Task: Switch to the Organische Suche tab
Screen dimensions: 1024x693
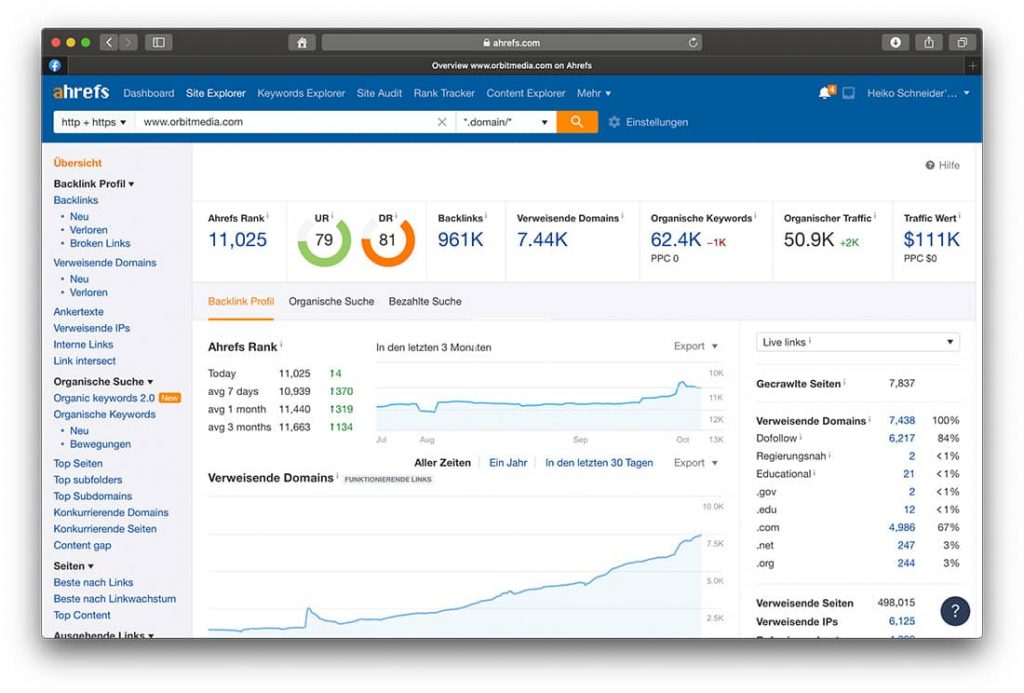Action: 331,301
